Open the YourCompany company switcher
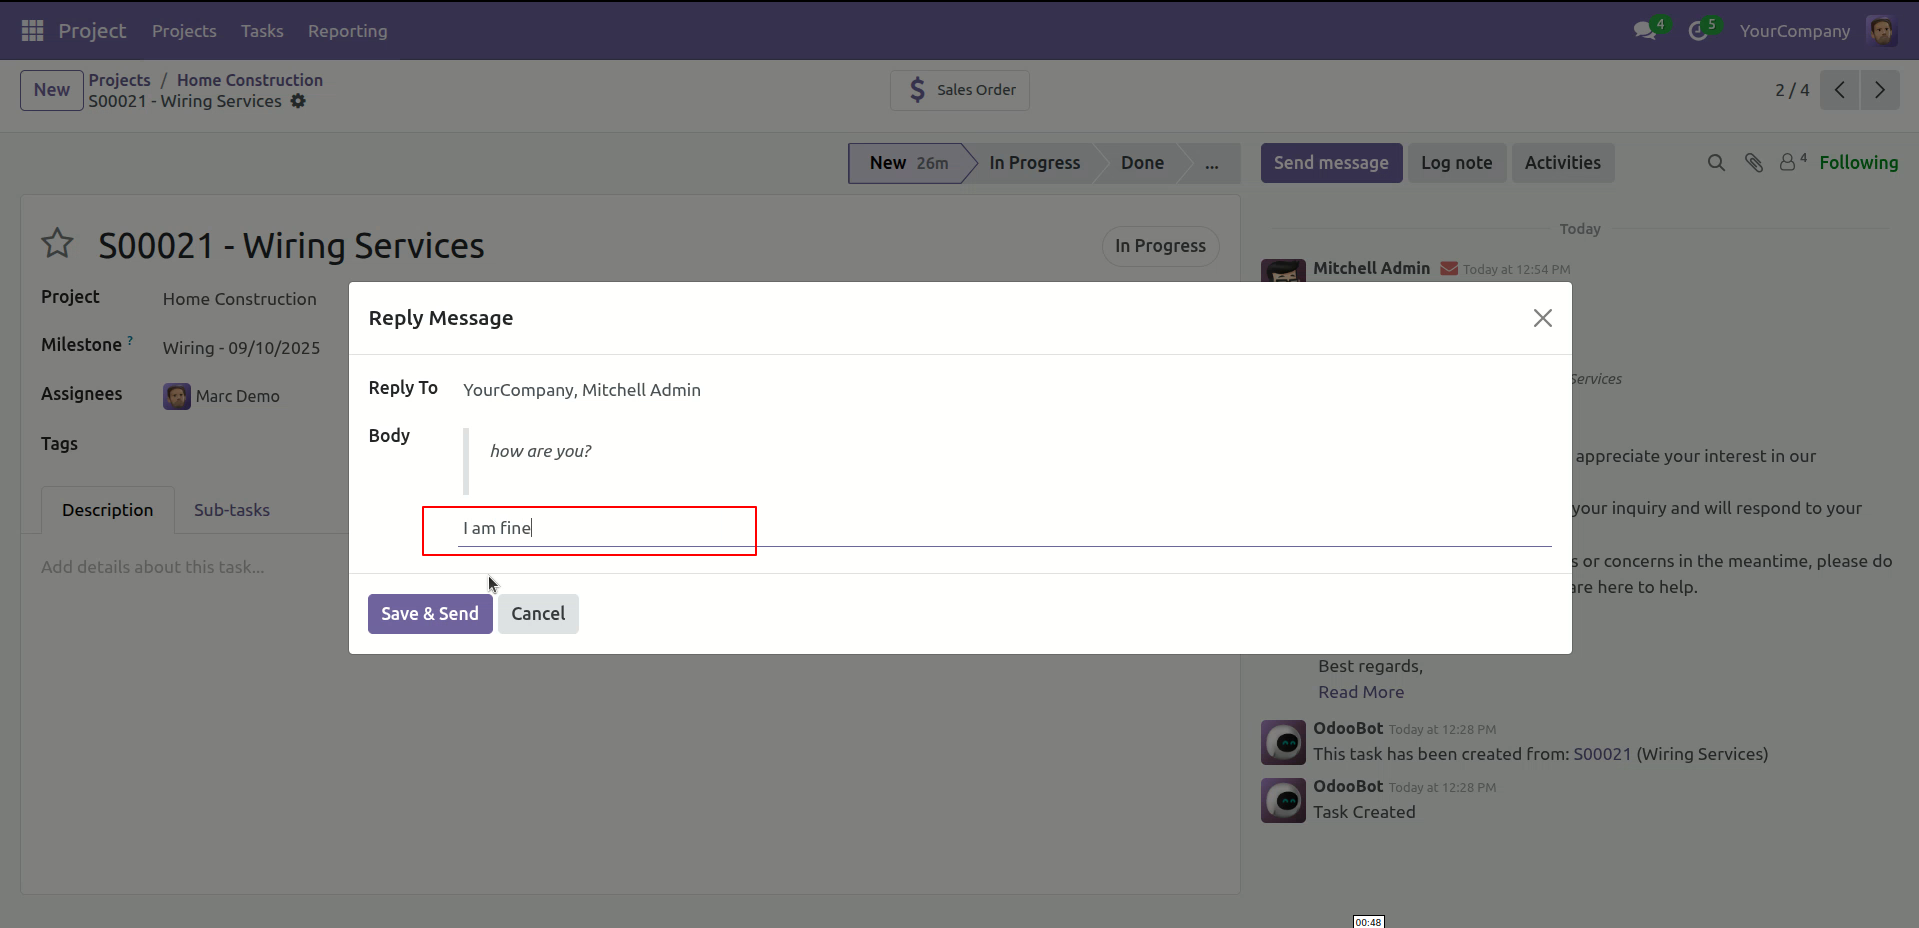The height and width of the screenshot is (928, 1919). coord(1794,31)
